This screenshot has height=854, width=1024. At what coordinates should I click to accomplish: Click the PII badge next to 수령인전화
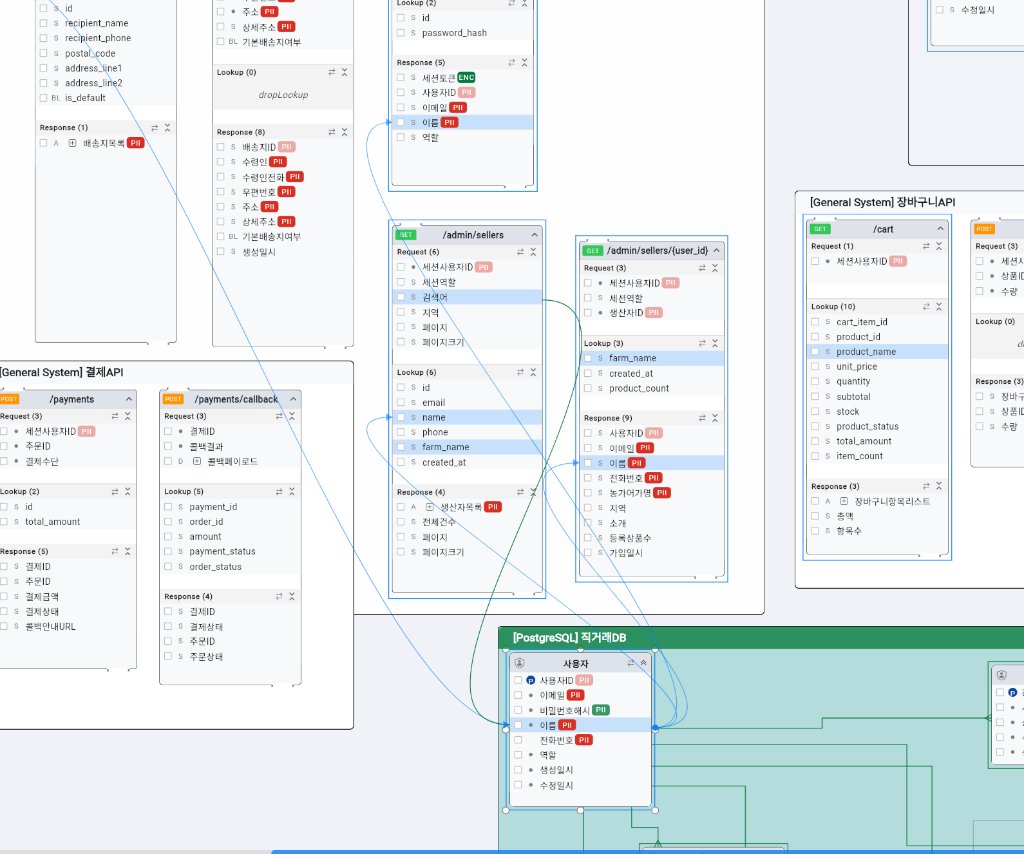(x=295, y=177)
